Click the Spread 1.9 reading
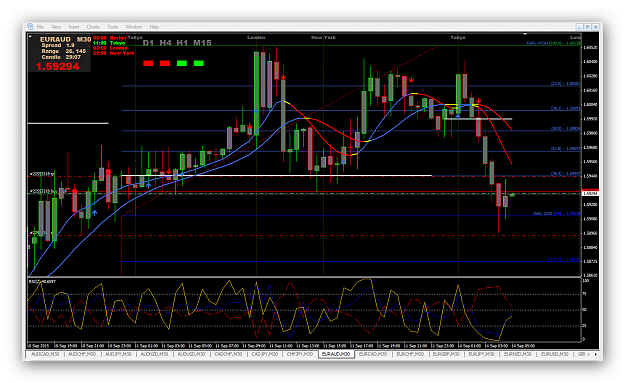 click(58, 45)
